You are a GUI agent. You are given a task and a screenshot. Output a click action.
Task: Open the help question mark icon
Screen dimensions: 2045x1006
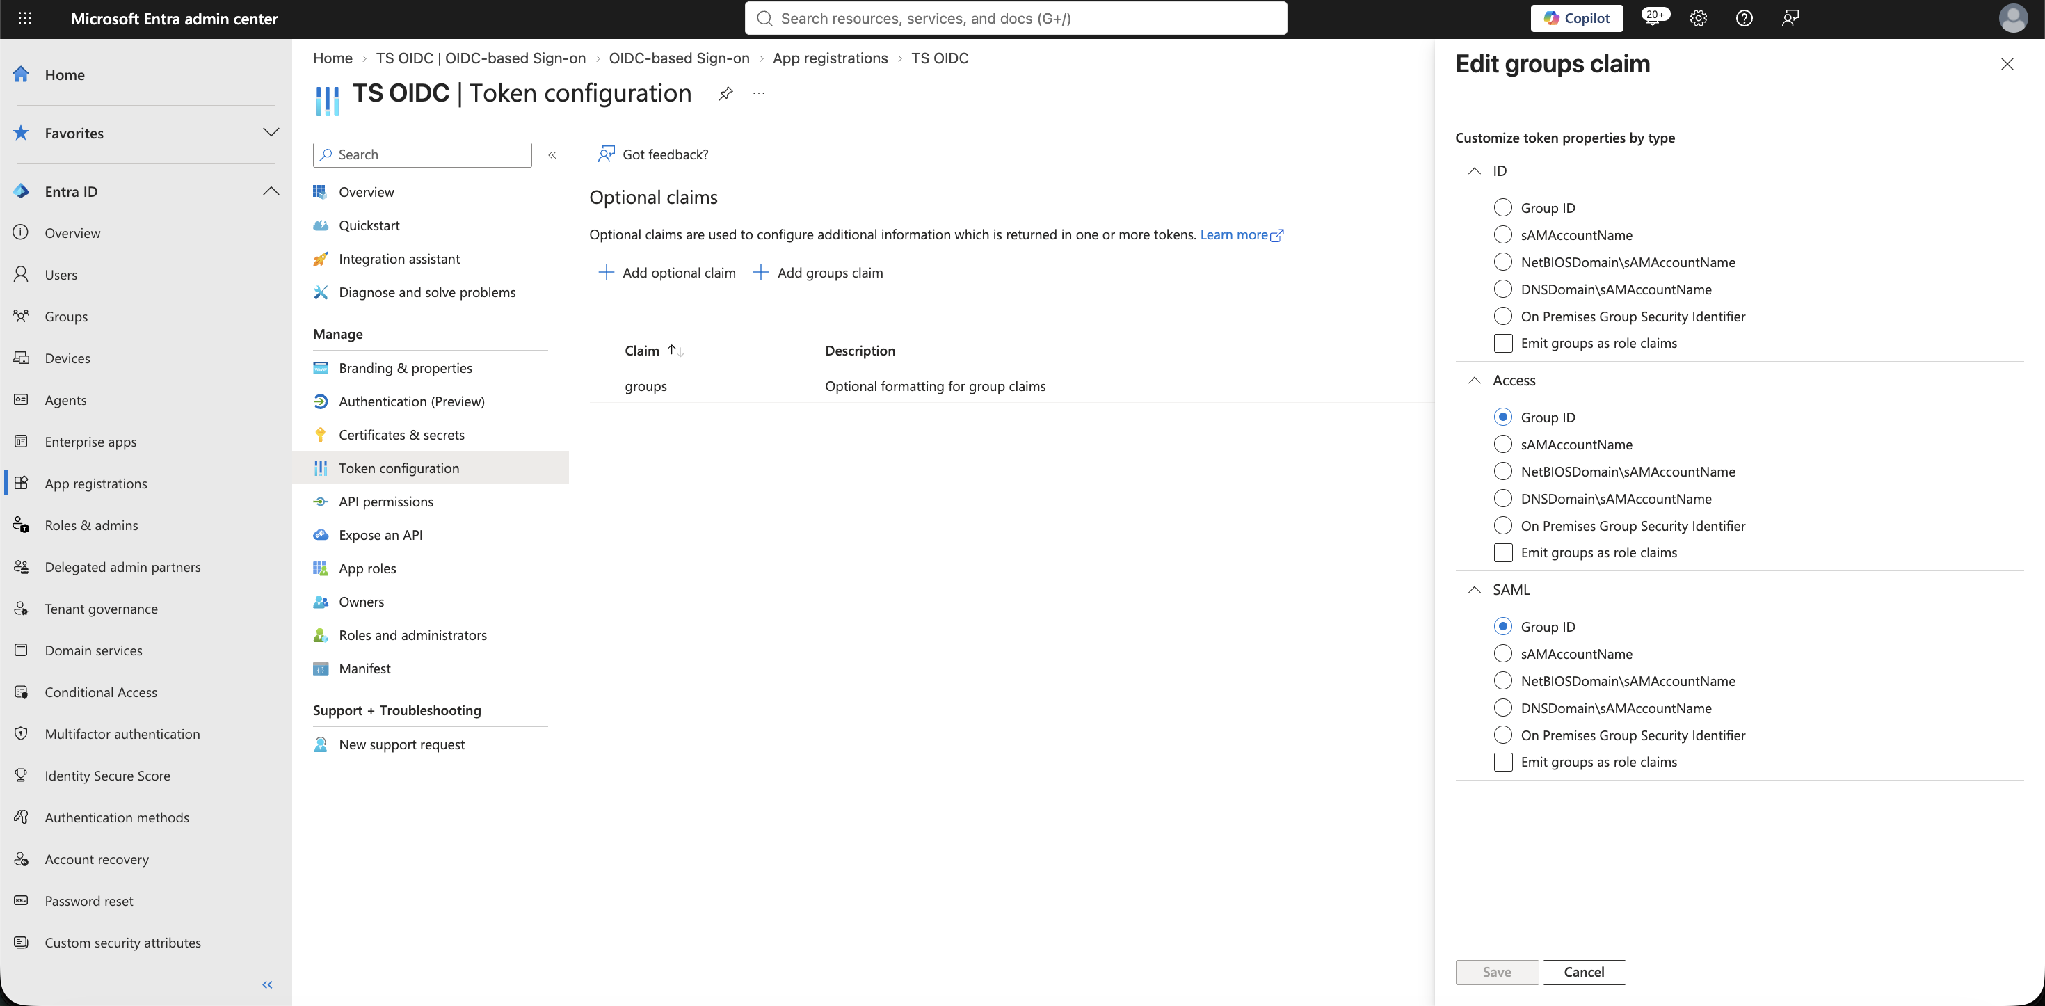1744,18
